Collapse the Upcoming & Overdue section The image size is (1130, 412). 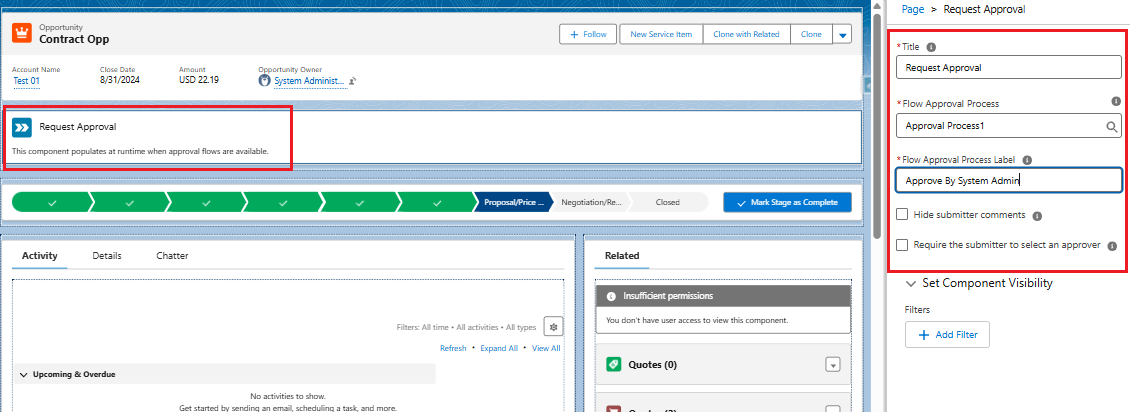(24, 374)
